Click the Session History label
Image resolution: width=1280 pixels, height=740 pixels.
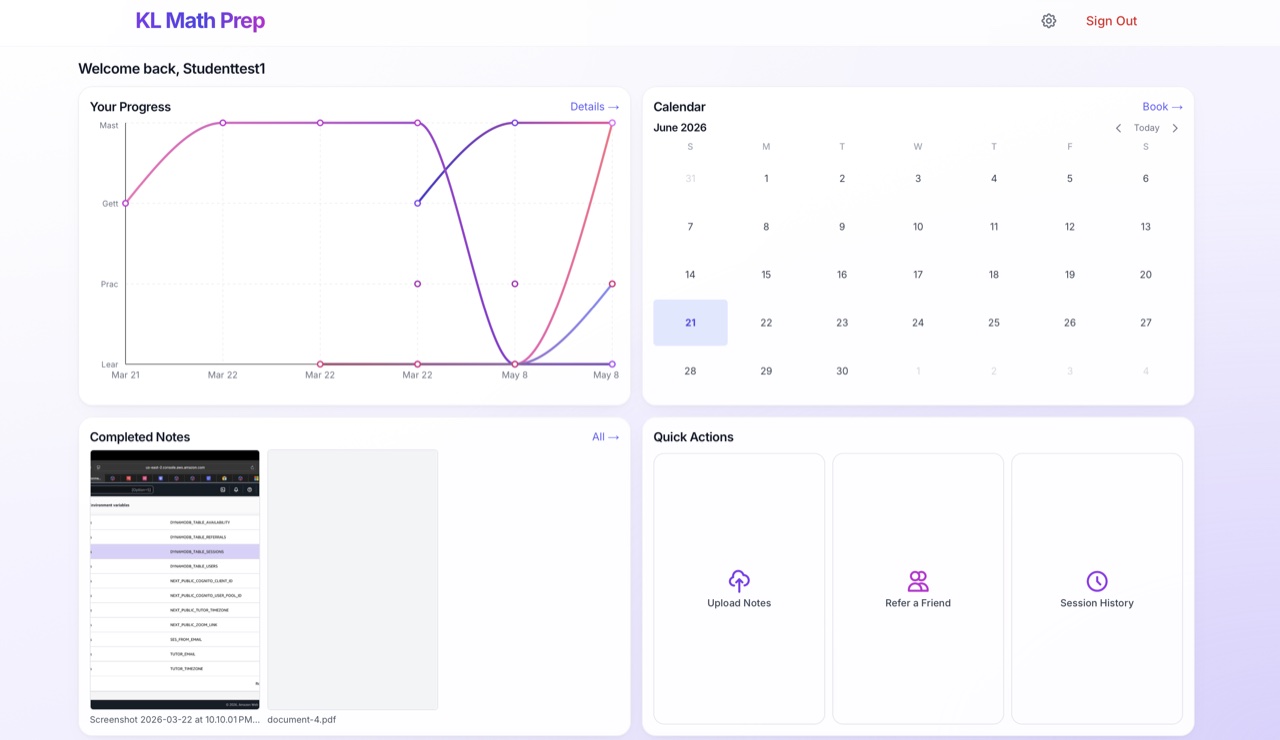(1097, 603)
